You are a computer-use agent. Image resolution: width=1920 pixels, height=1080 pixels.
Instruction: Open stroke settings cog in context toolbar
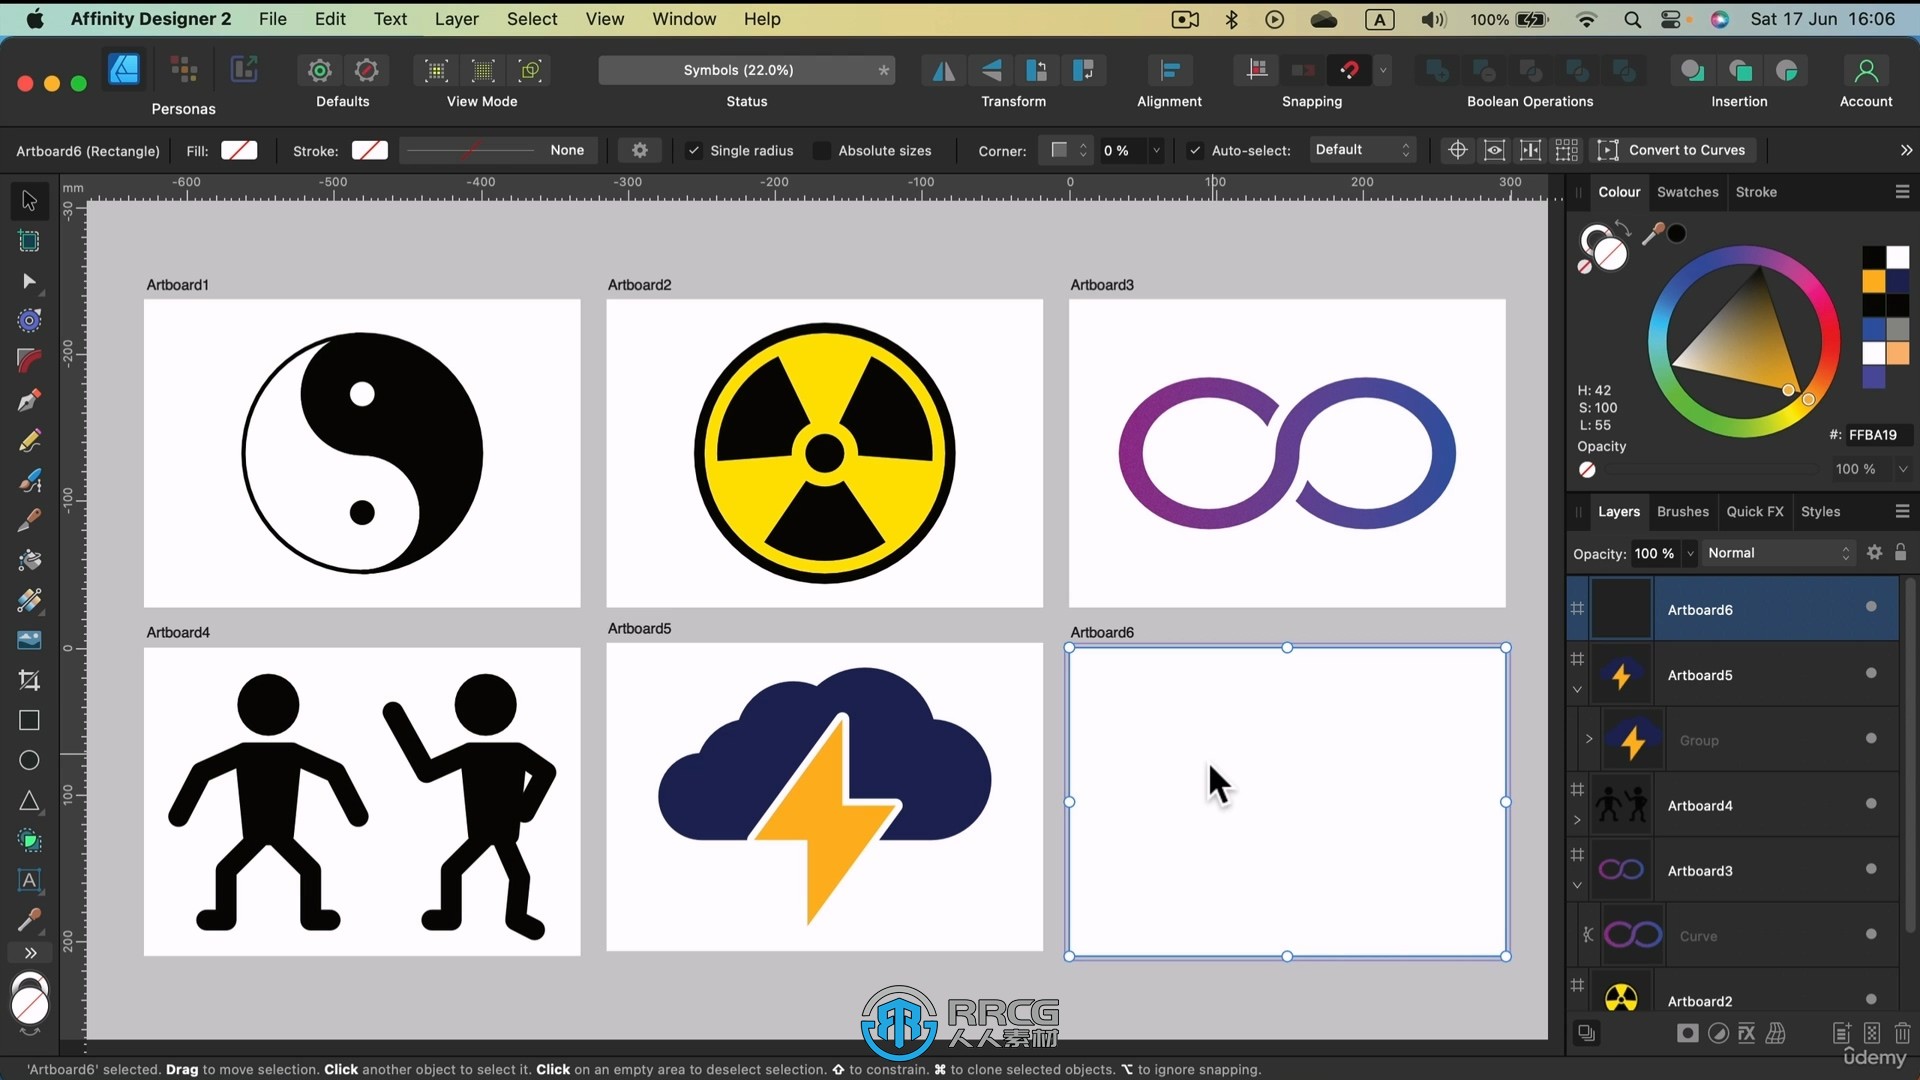tap(640, 150)
